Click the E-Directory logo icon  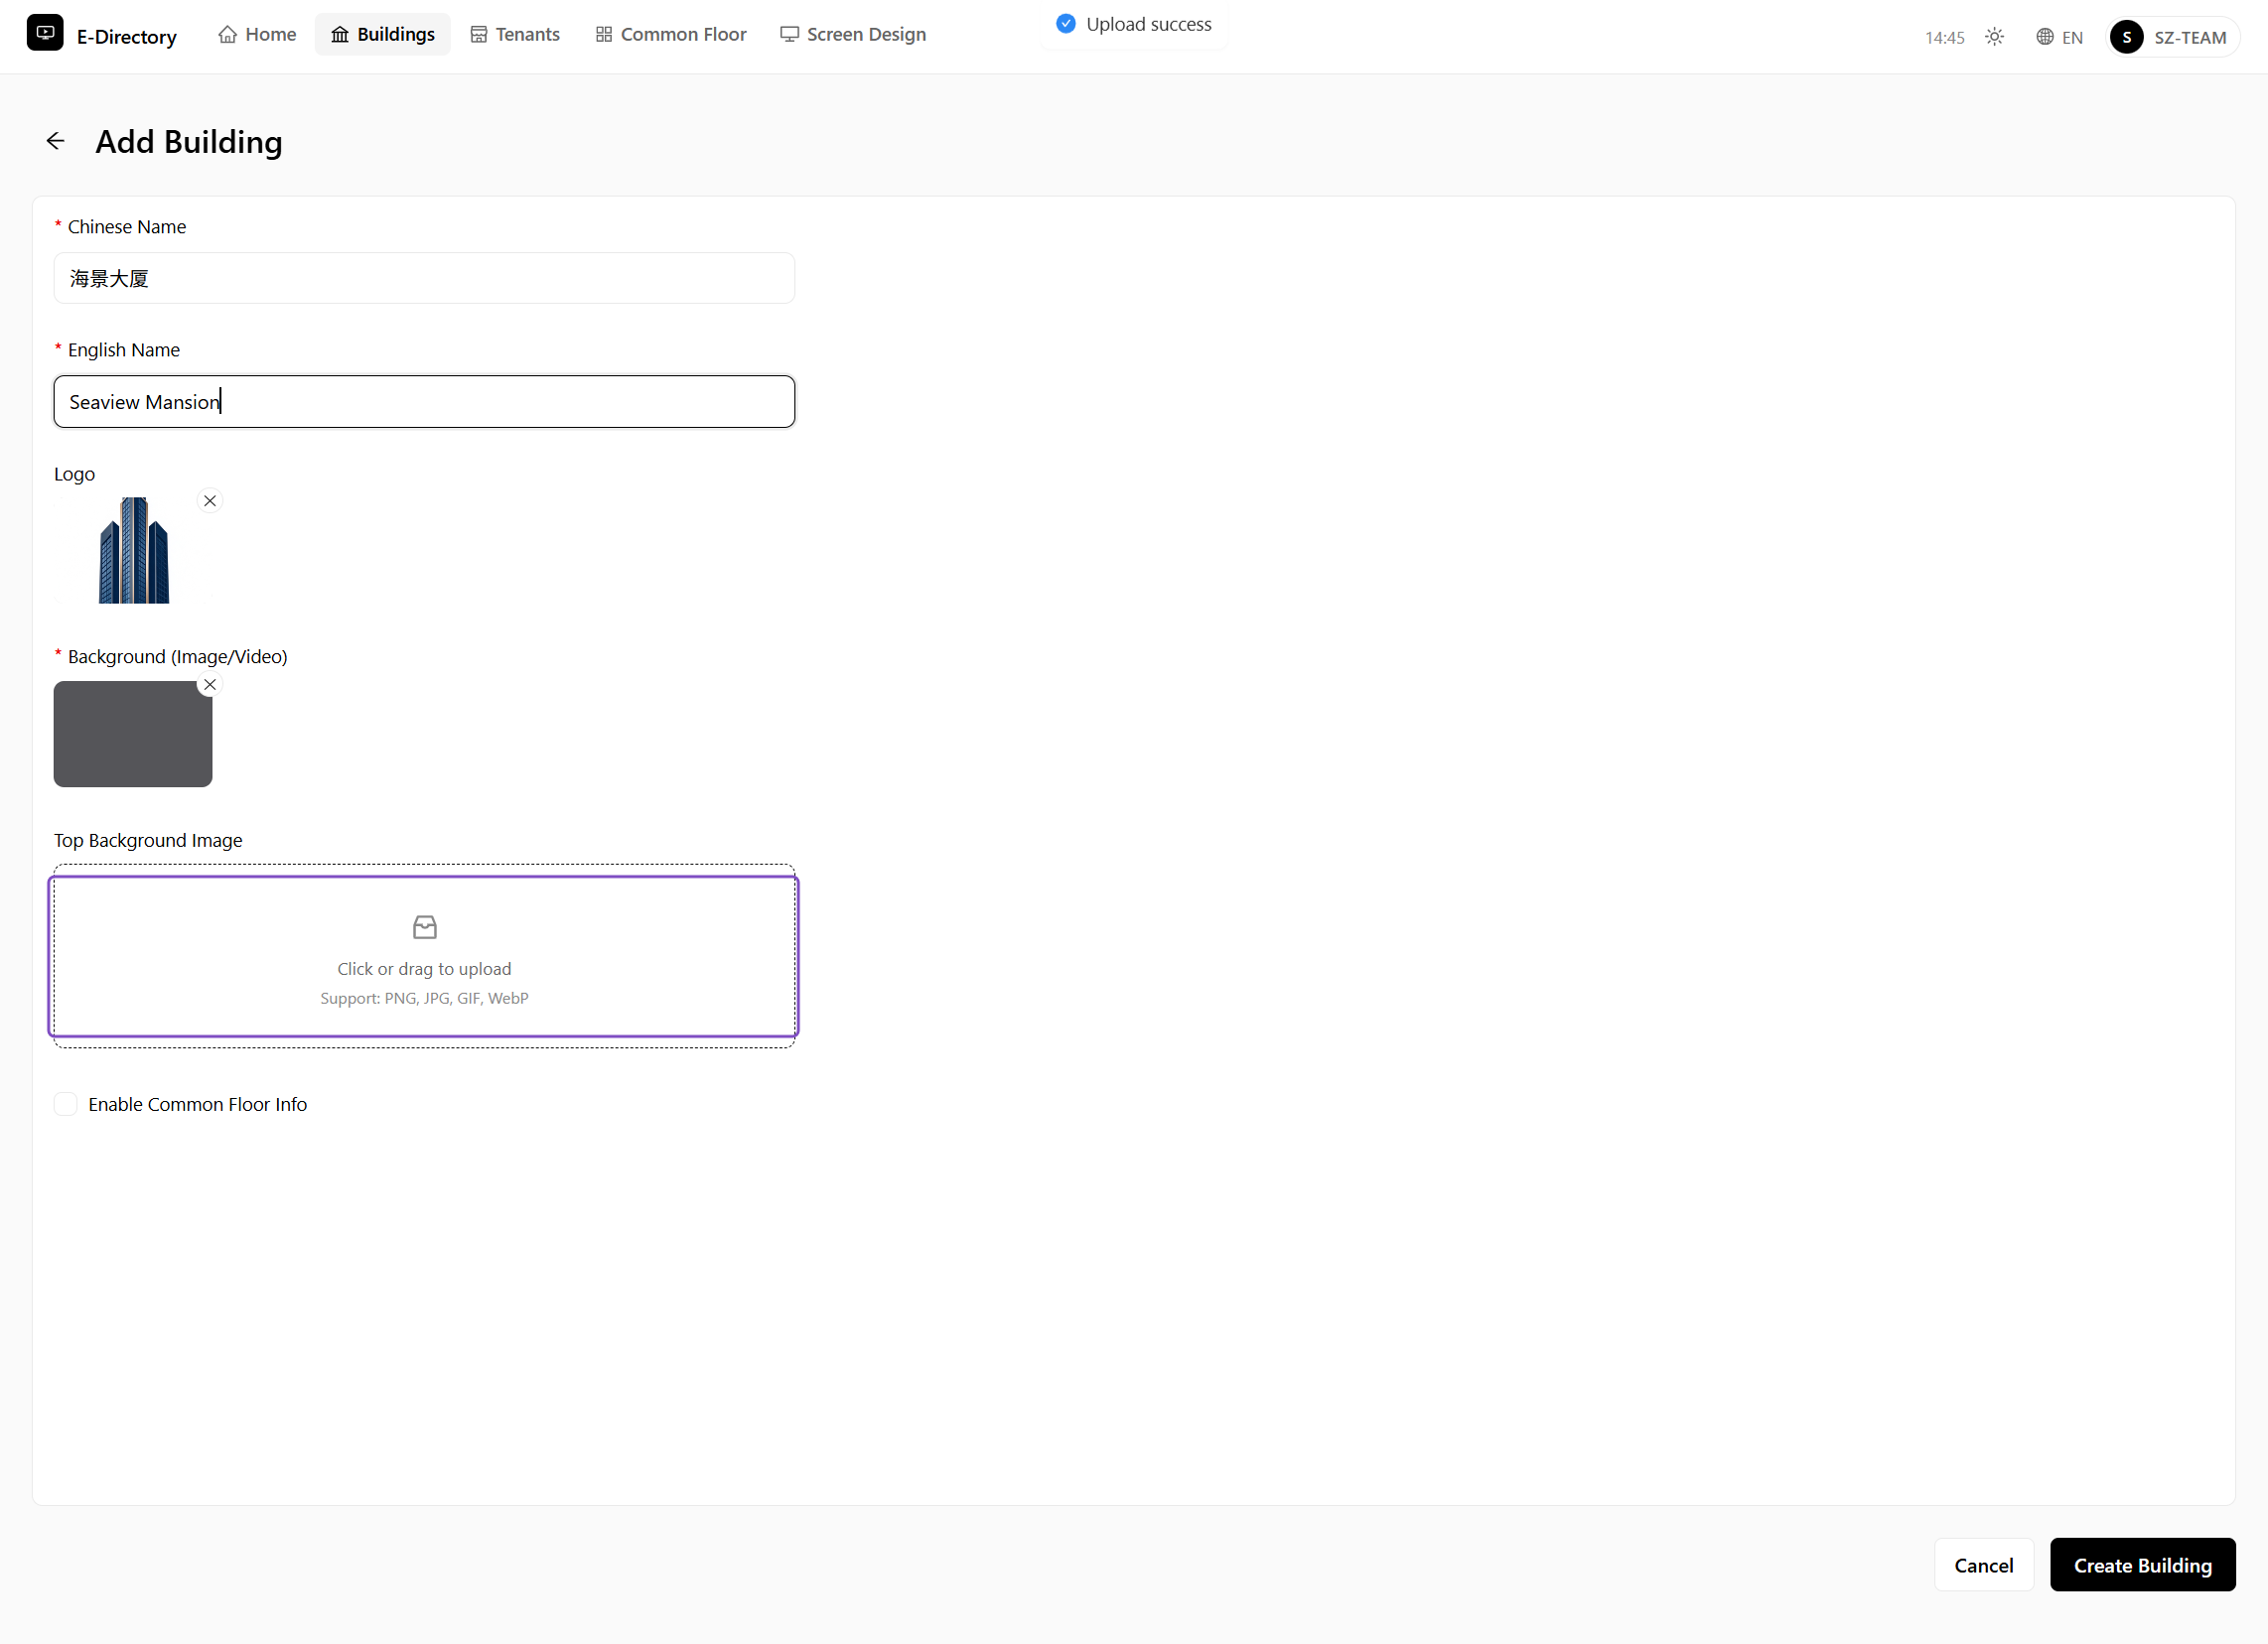coord(45,33)
